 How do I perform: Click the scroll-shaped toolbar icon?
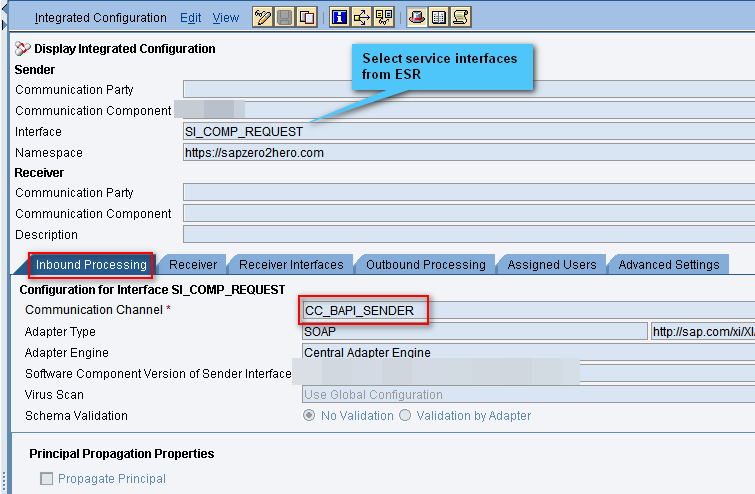click(x=460, y=17)
